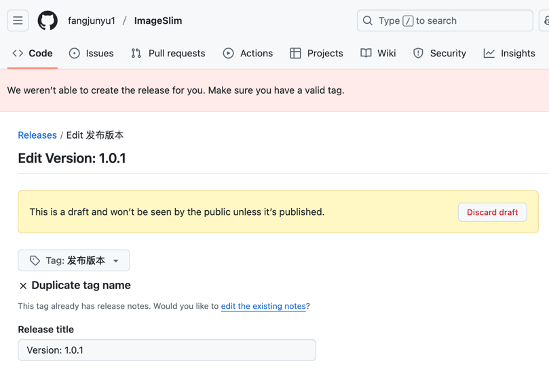This screenshot has height=375, width=550.
Task: Expand the Tag: 发布版本 dropdown
Action: (74, 260)
